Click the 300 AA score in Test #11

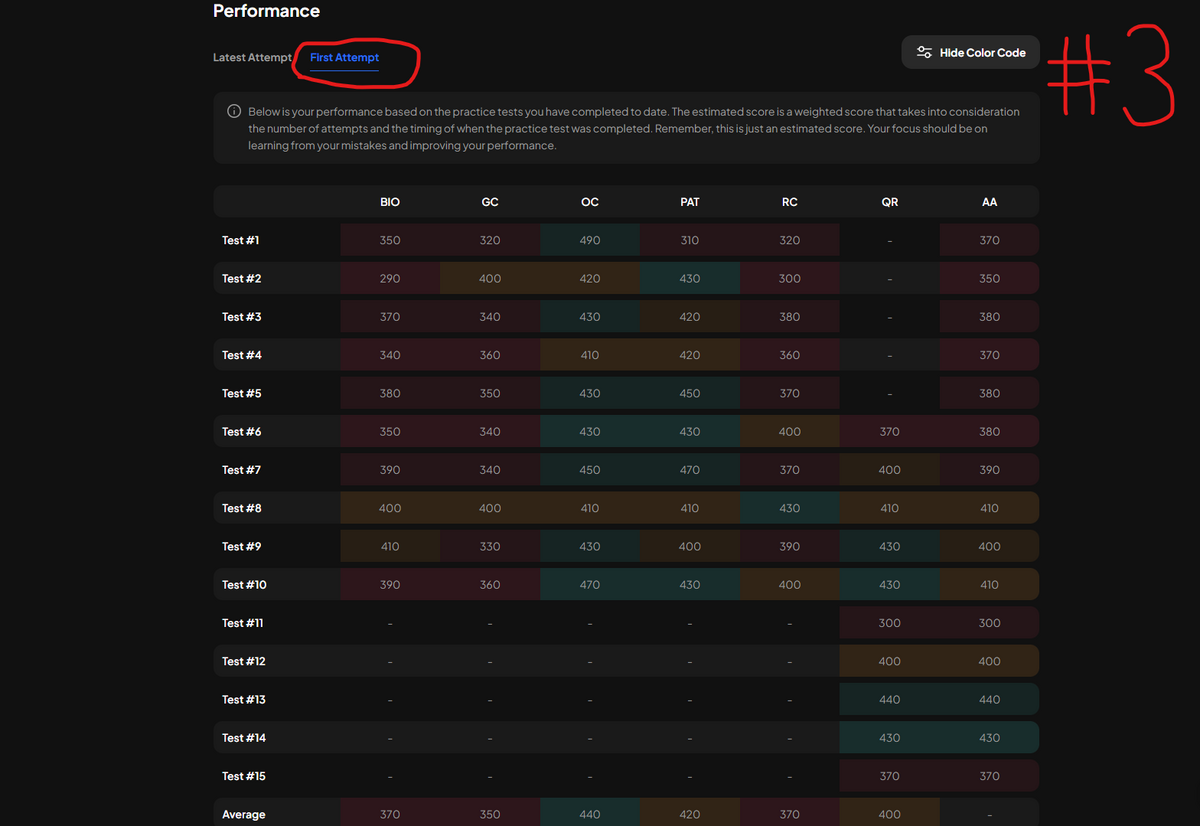tap(989, 623)
